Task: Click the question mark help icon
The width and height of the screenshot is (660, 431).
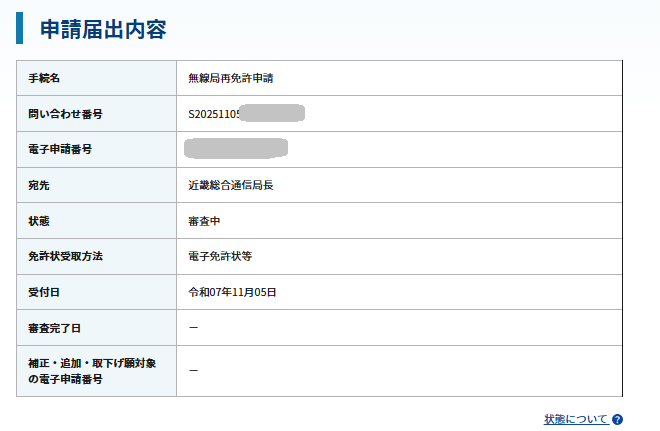Action: point(618,420)
